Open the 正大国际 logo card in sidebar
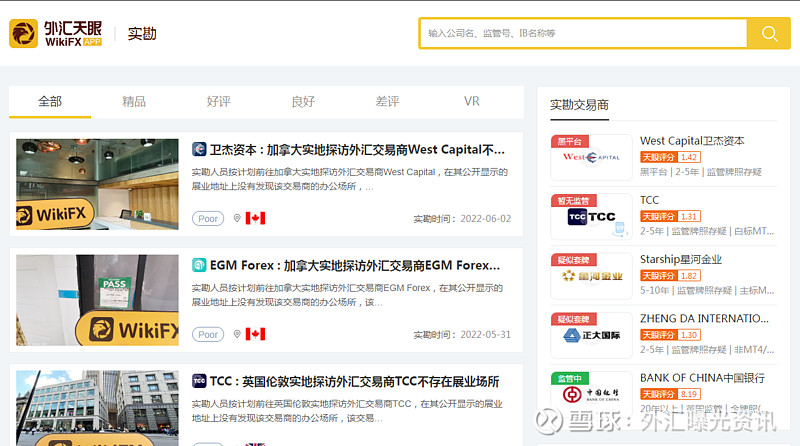This screenshot has height=446, width=800. coord(591,335)
